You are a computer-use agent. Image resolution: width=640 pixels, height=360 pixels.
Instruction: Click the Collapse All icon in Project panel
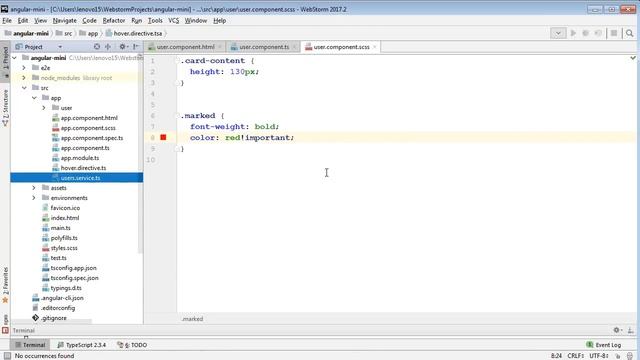tap(108, 47)
